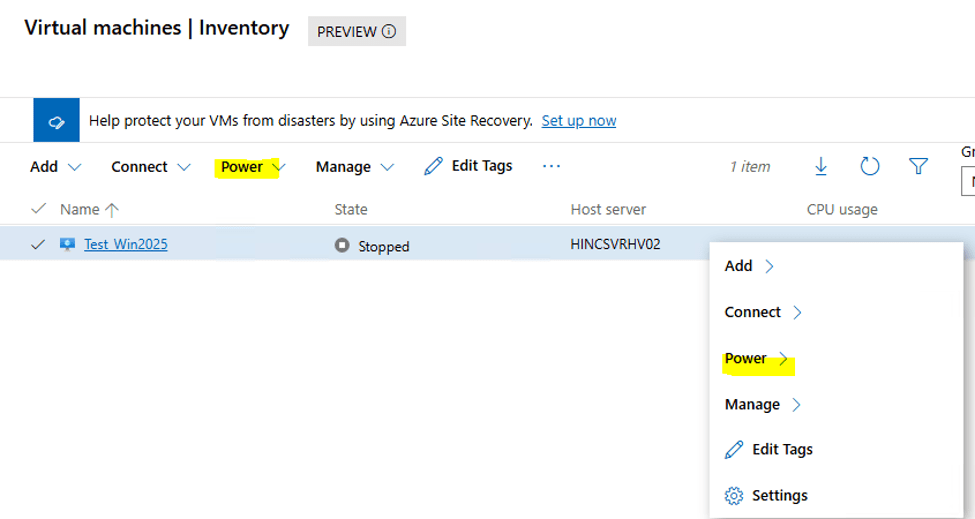Click the pencil icon in the context menu
The image size is (975, 519).
pos(734,449)
